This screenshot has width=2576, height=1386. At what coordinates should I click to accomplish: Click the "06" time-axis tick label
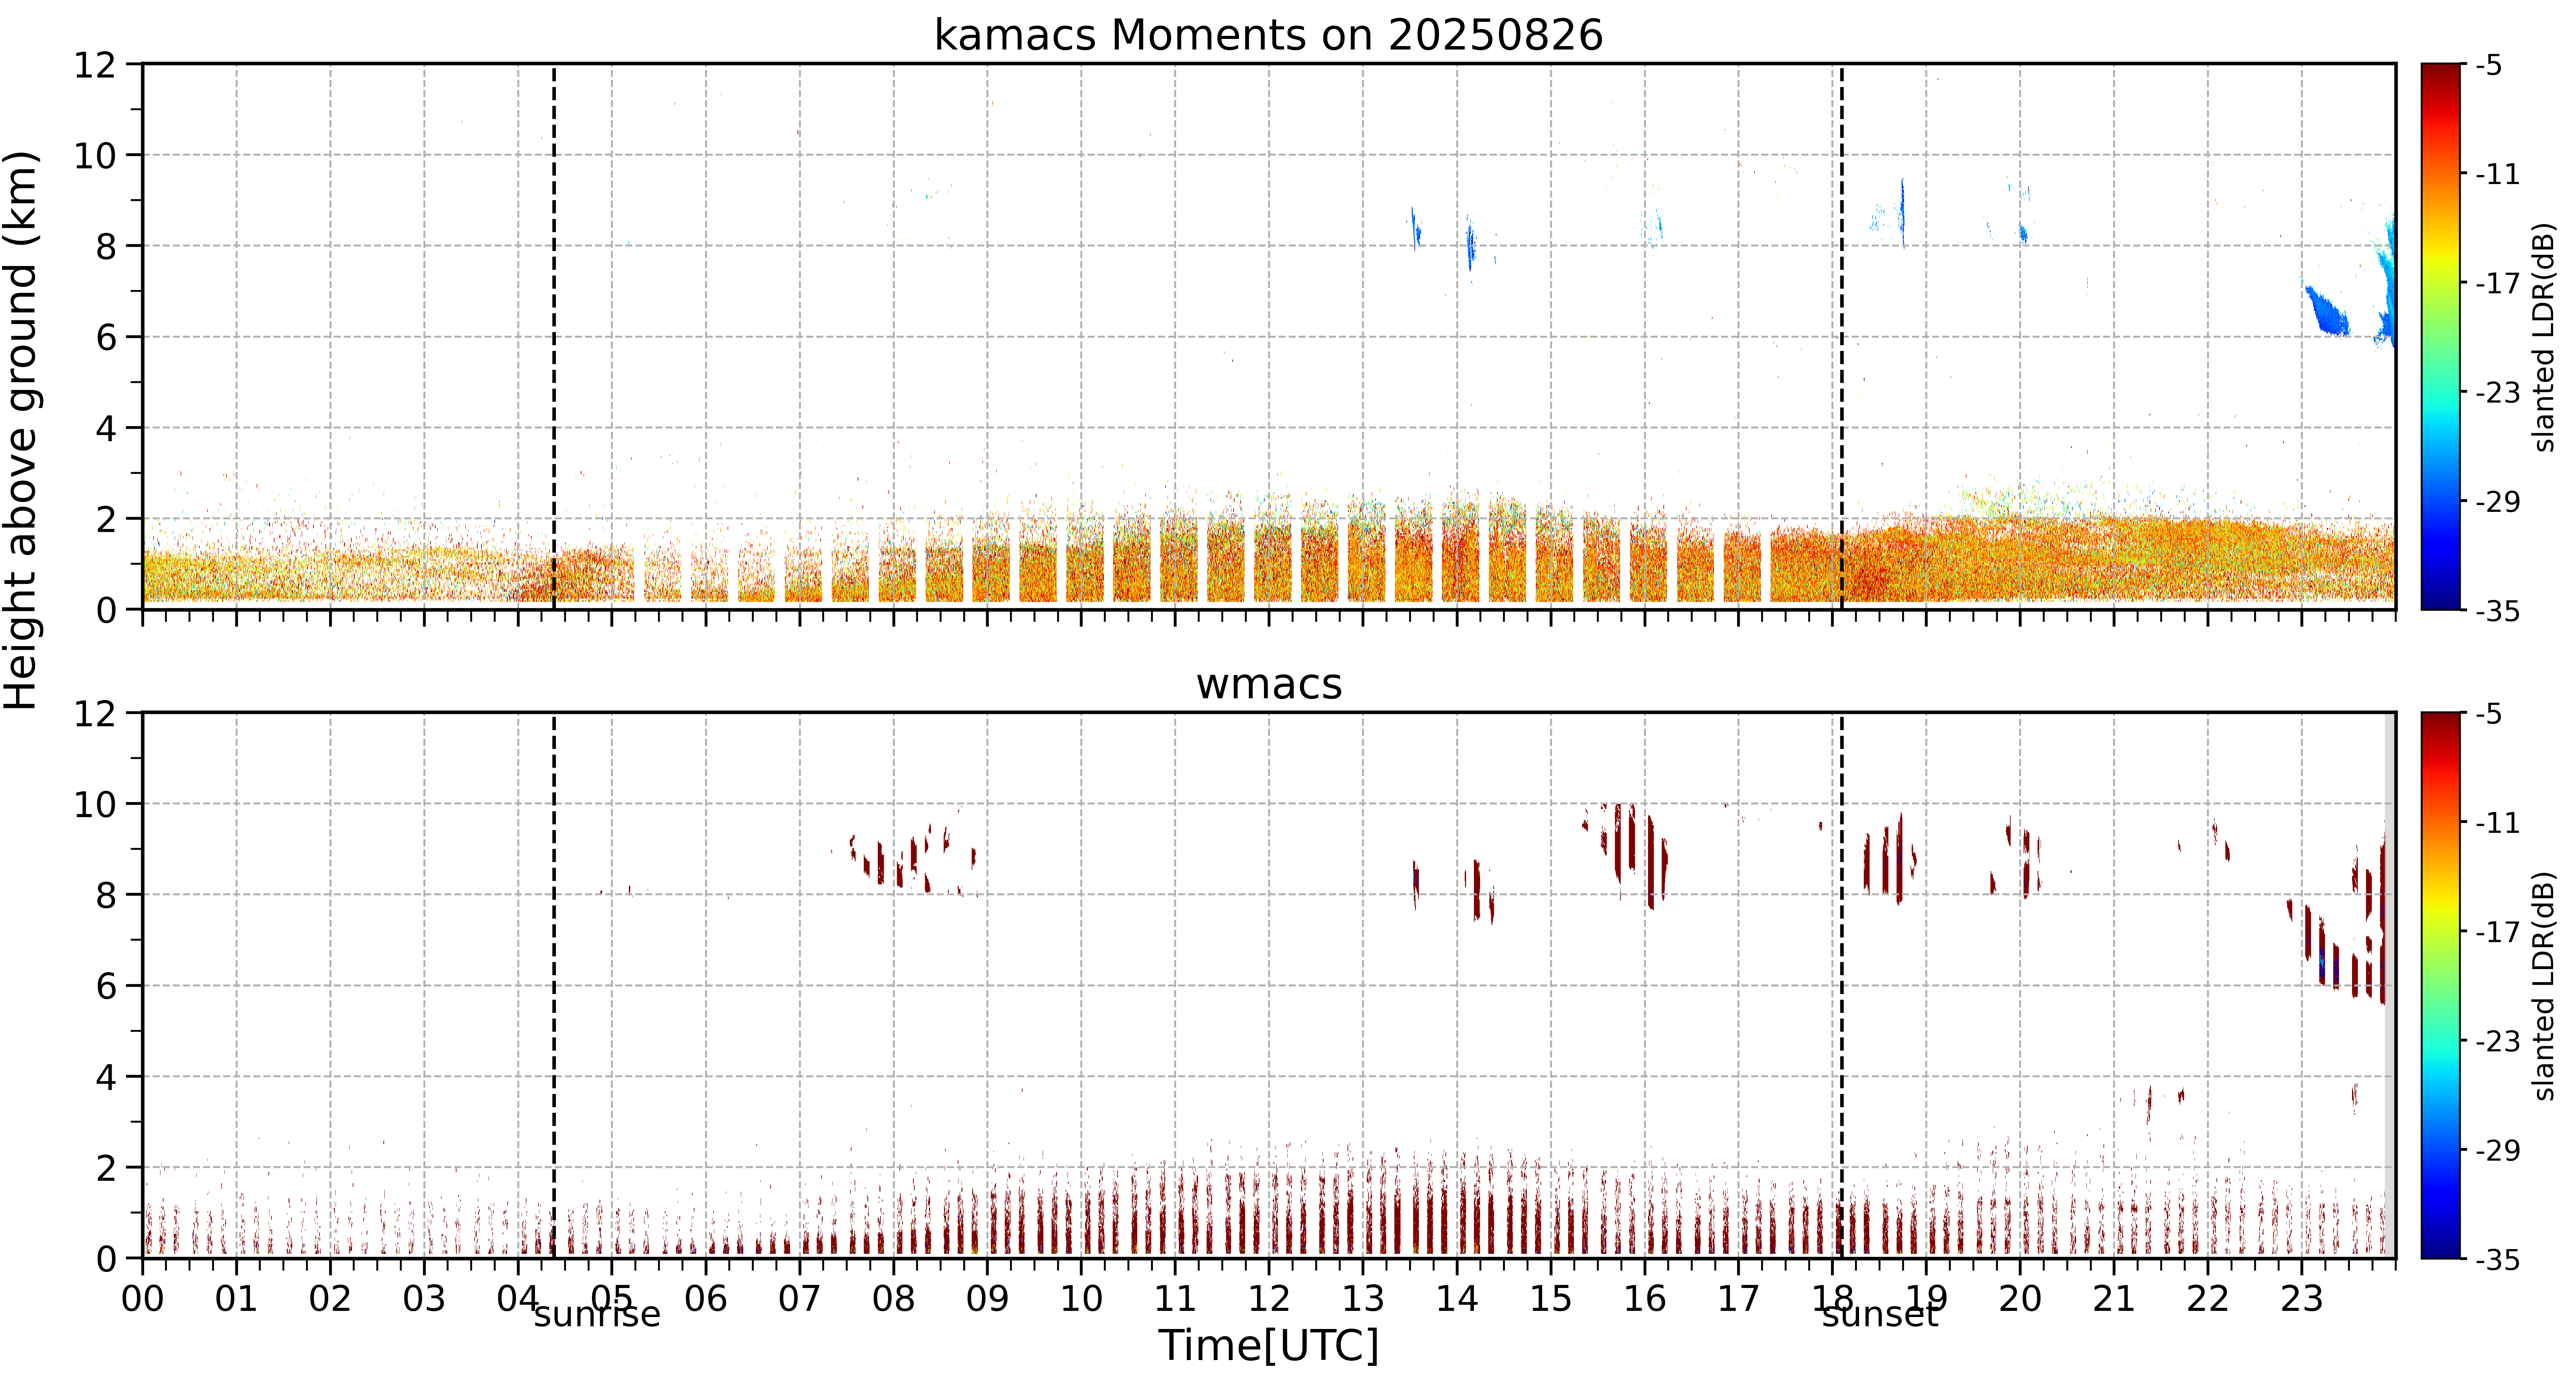pyautogui.click(x=706, y=1299)
